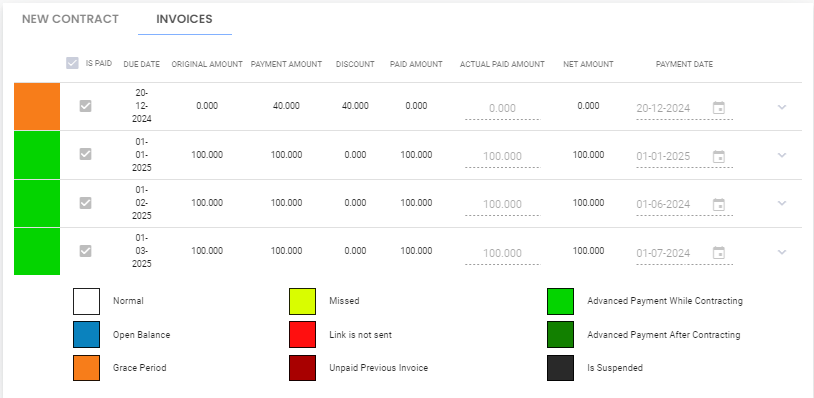Expand the invoice row due 01-03-2025
This screenshot has height=398, width=814.
782,252
